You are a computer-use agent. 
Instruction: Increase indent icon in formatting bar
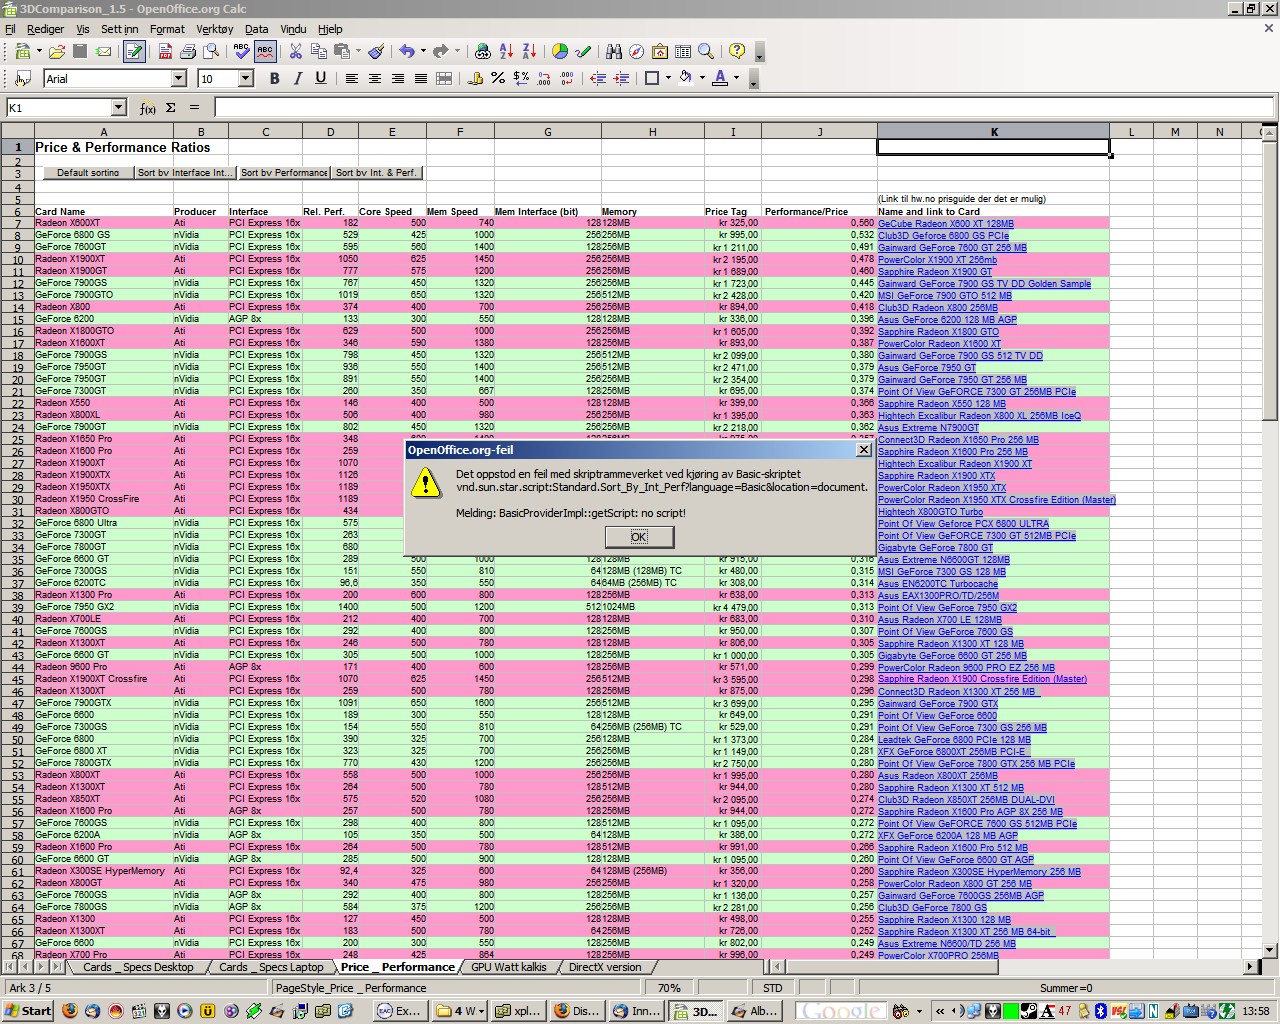point(621,78)
